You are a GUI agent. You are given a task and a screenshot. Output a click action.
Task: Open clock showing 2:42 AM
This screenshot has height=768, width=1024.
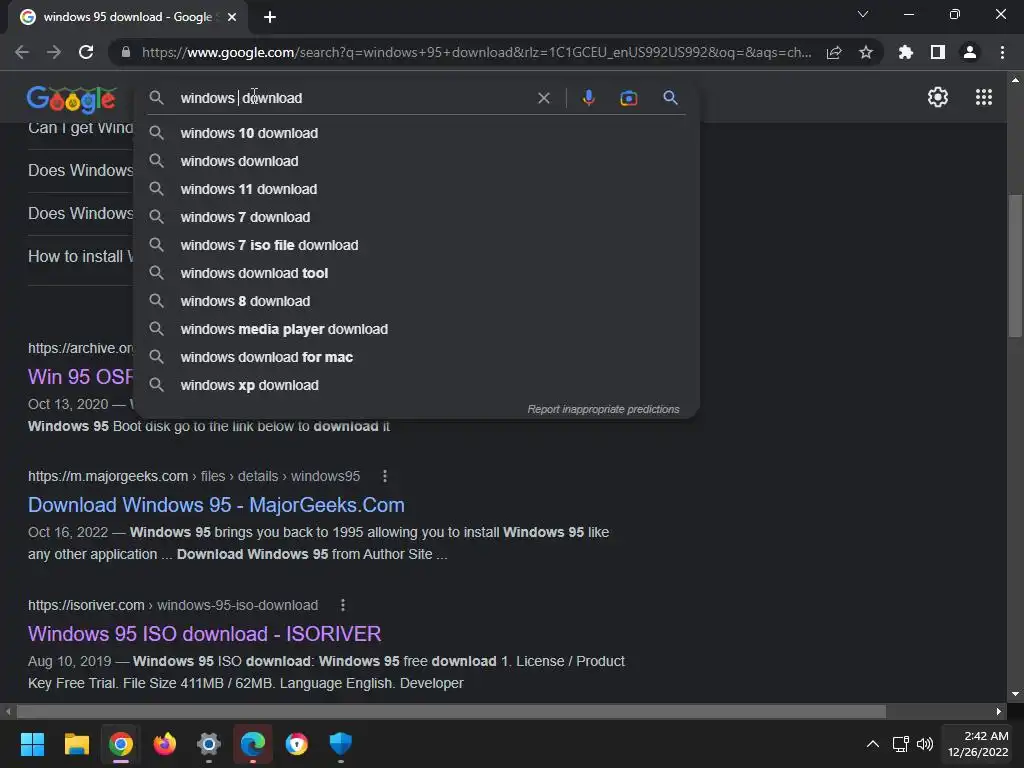978,744
